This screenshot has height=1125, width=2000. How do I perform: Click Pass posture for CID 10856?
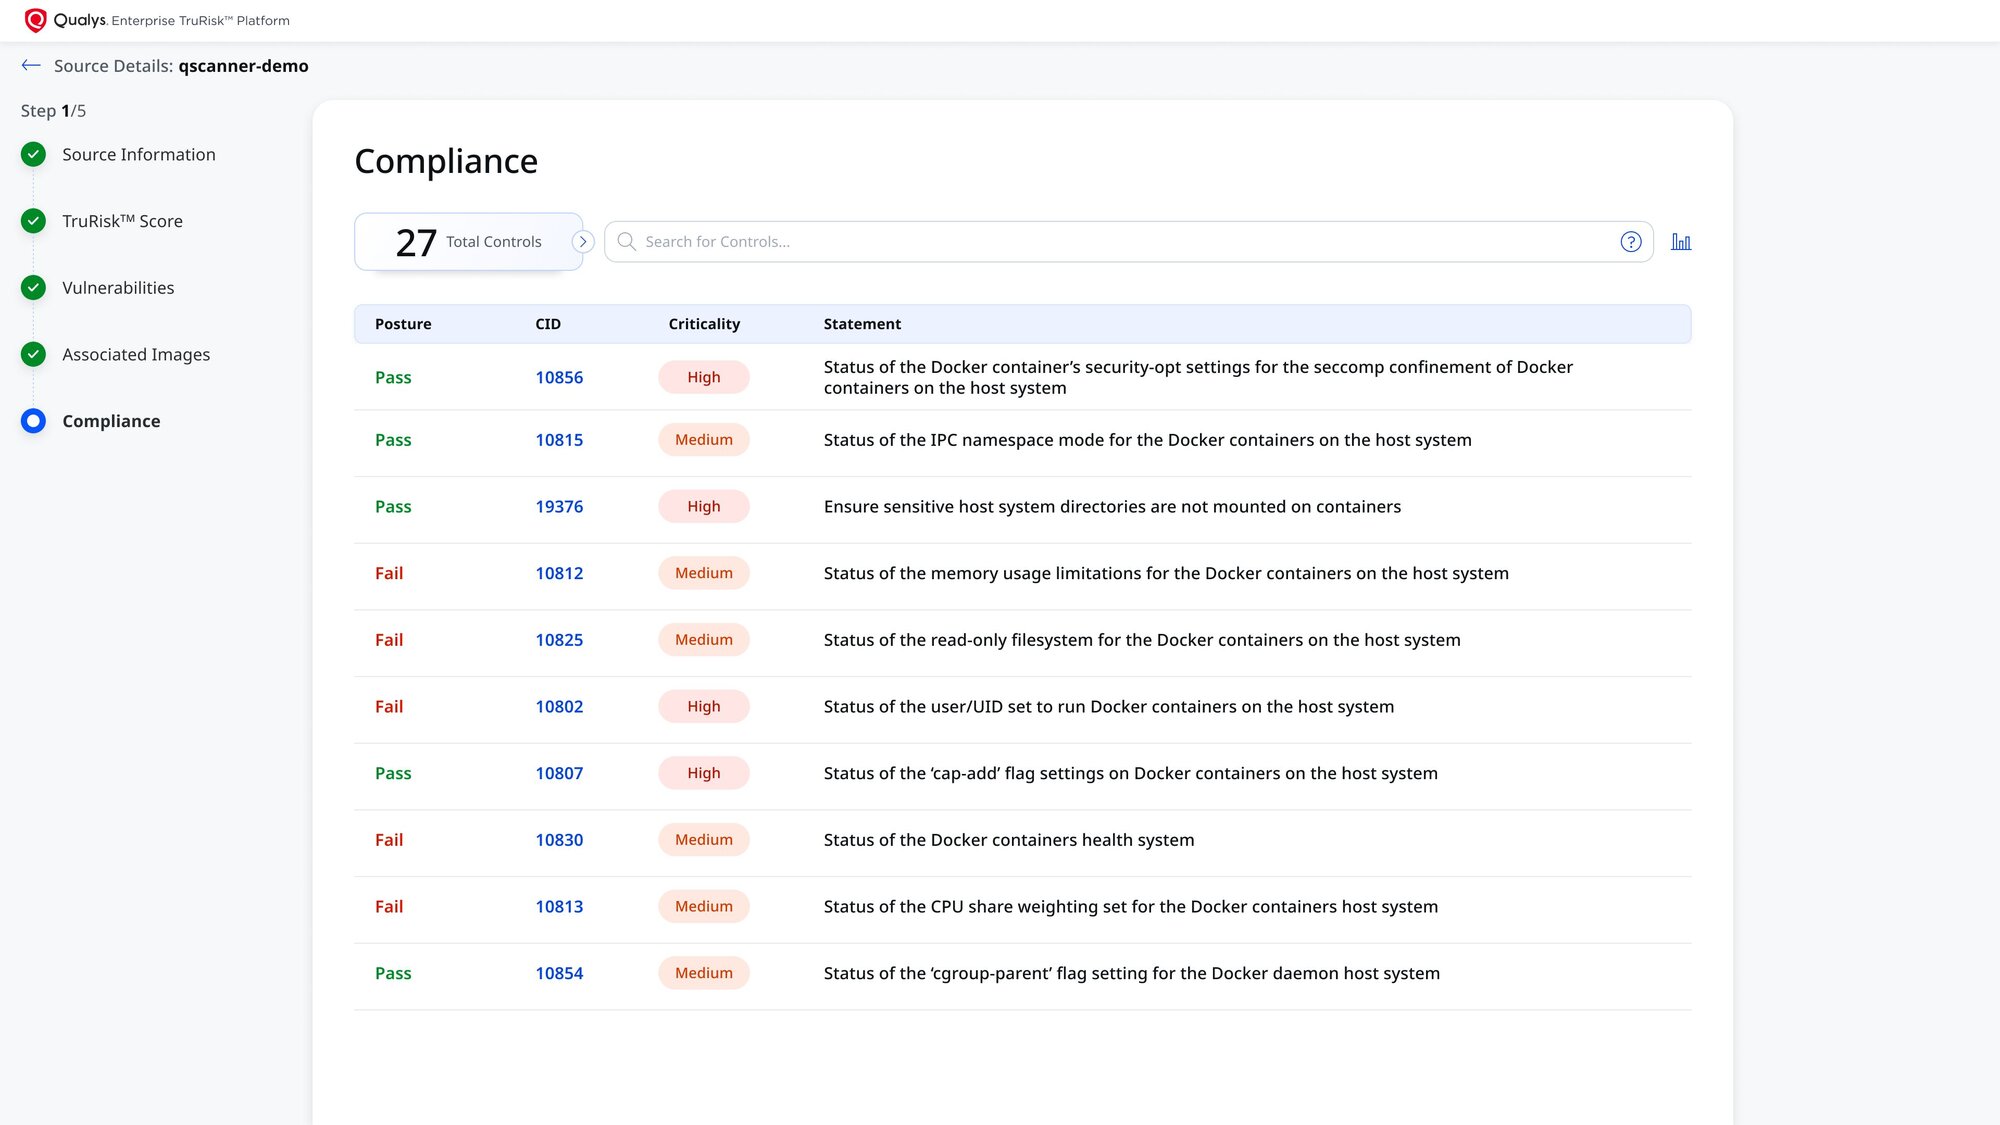(393, 377)
